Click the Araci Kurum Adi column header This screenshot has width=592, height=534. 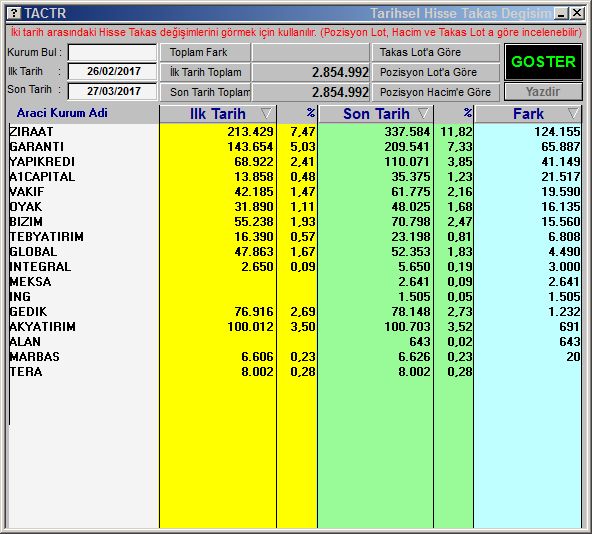pos(62,113)
